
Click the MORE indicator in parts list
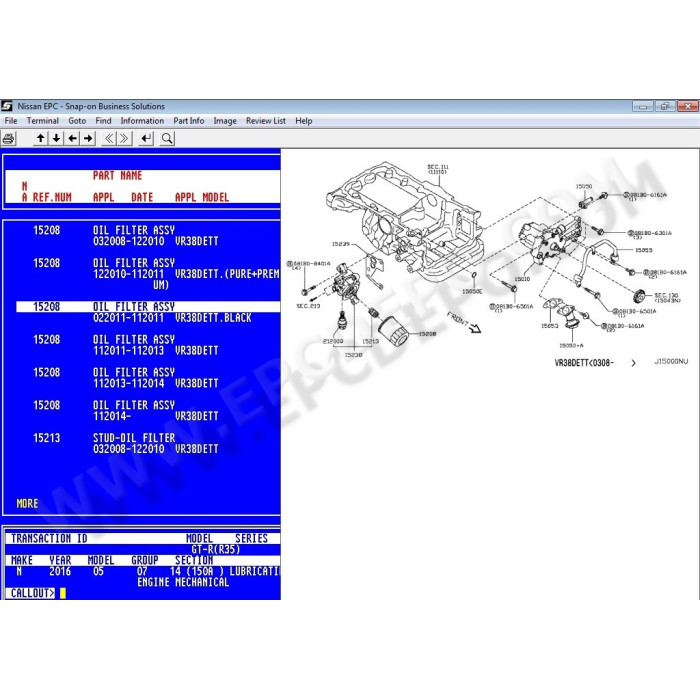[27, 504]
